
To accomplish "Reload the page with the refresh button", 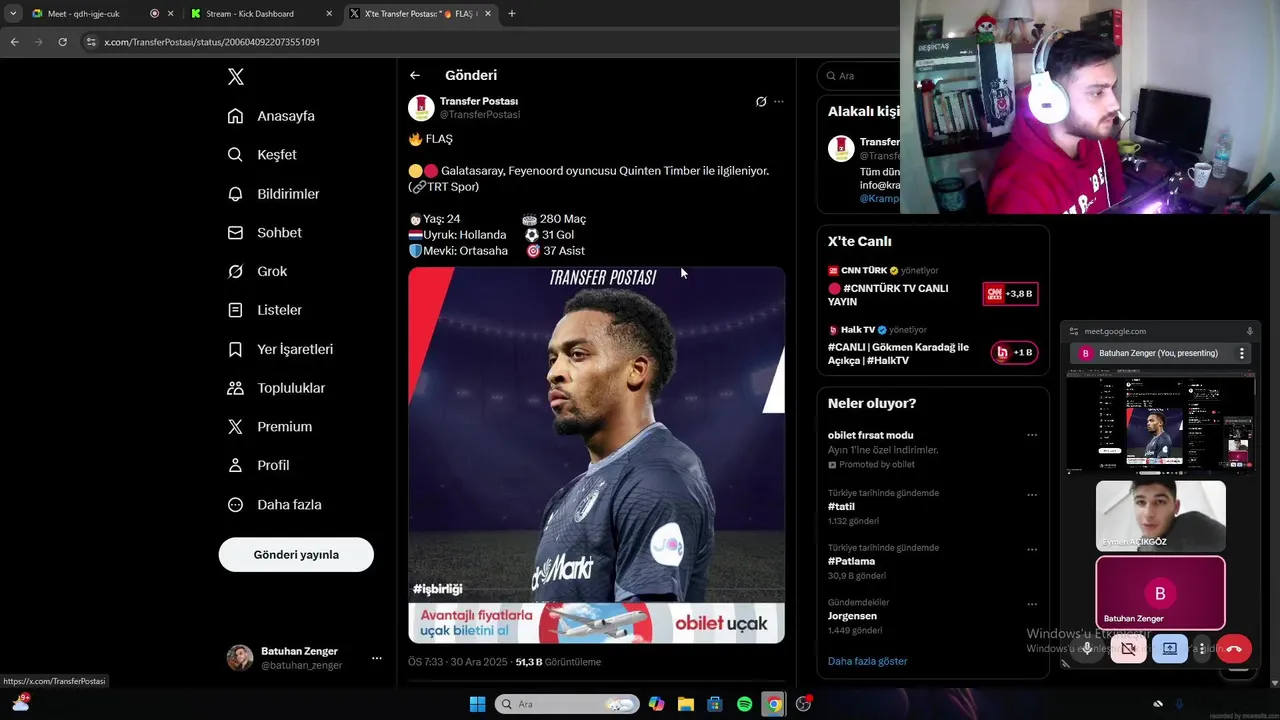I will click(62, 42).
